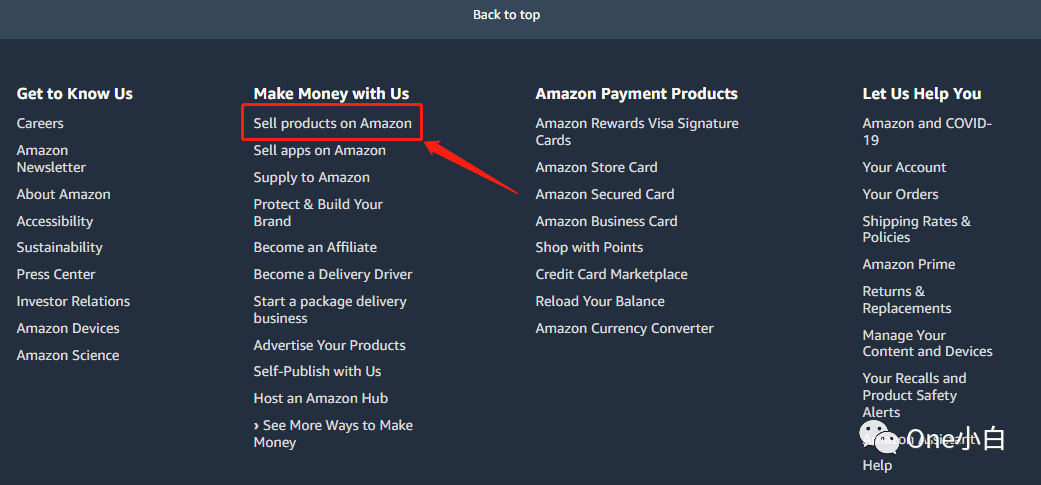Click Reload Your Balance link
Viewport: 1041px width, 485px height.
[x=600, y=301]
